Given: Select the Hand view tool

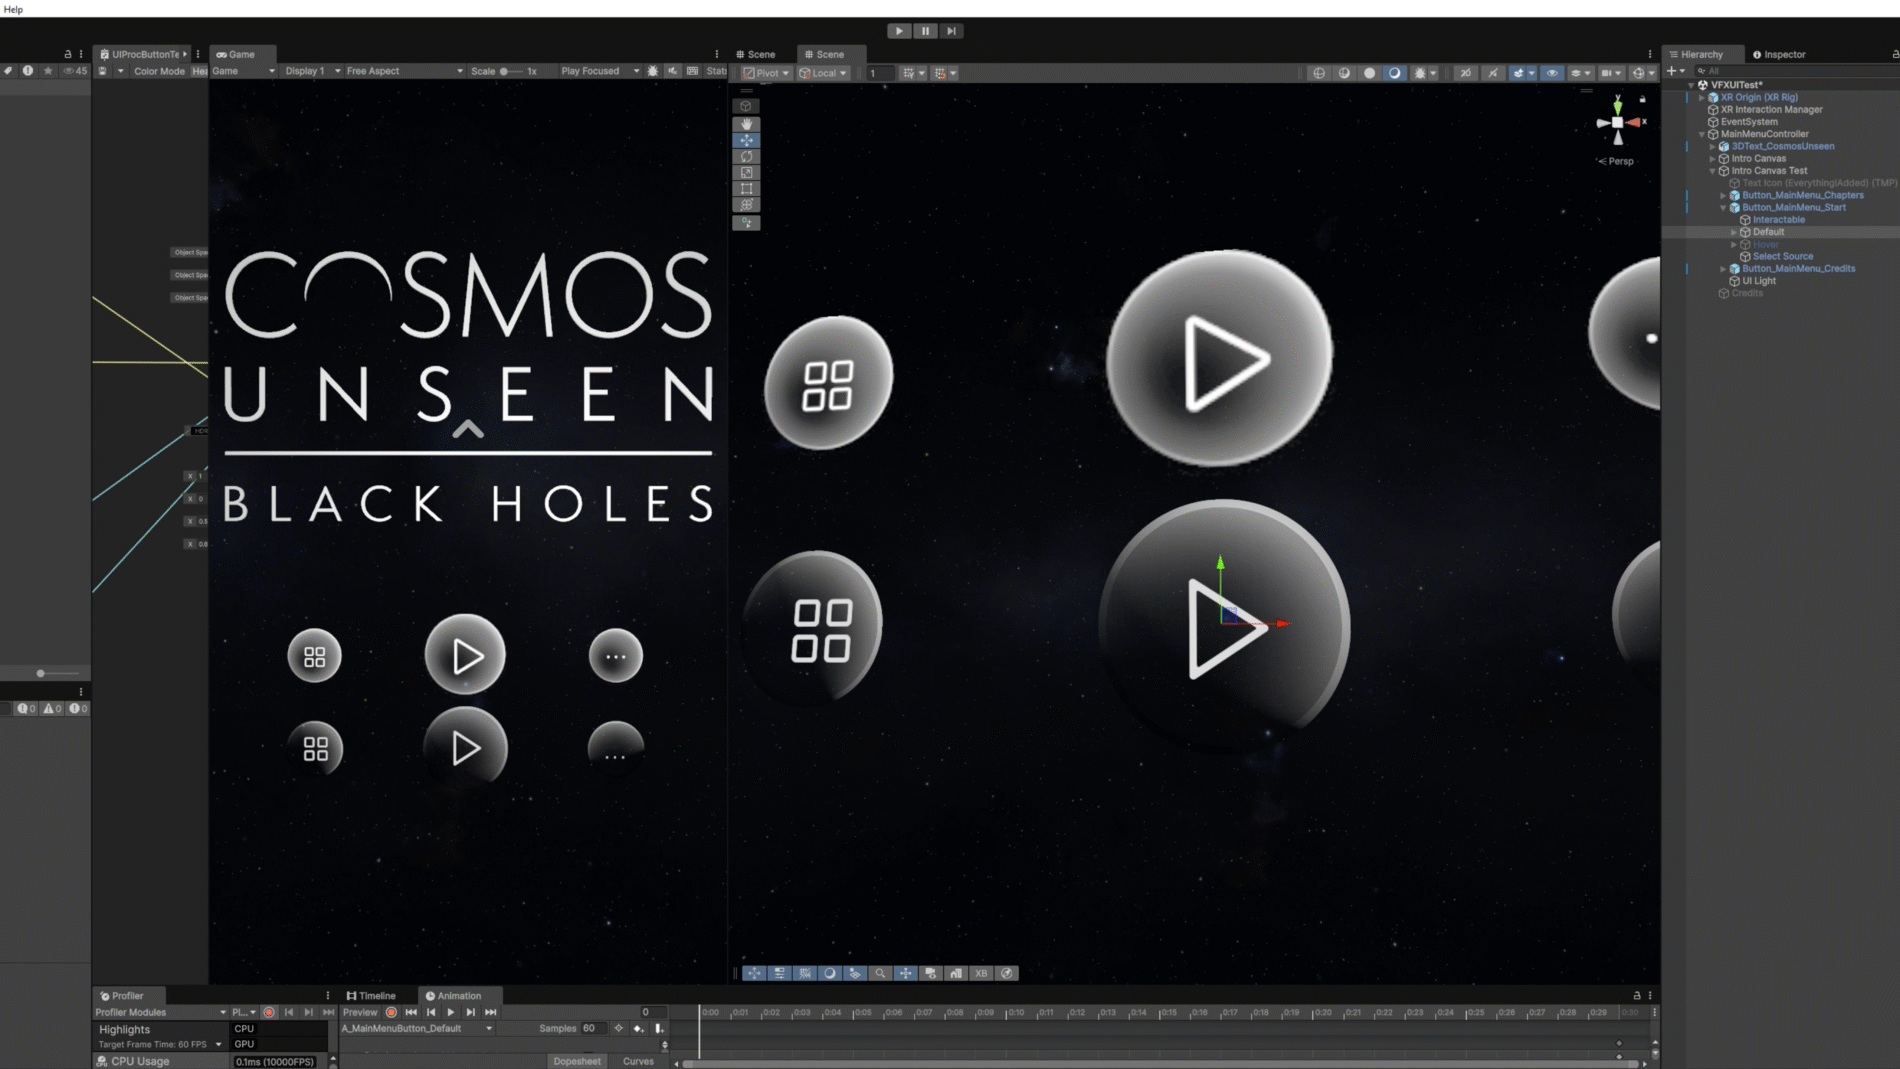Looking at the screenshot, I should click(746, 124).
